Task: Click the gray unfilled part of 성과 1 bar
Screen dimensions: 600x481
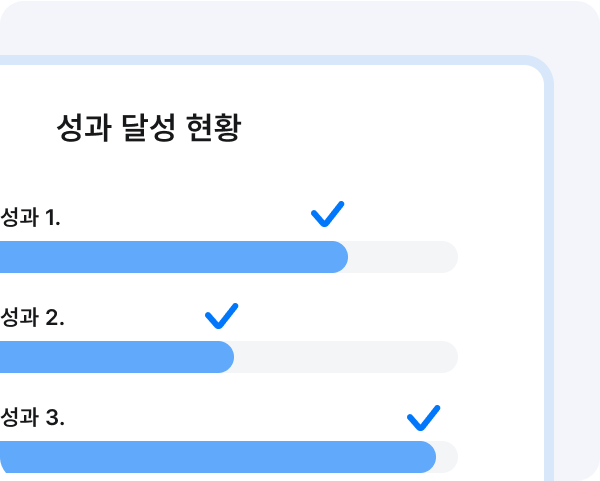Action: [x=400, y=257]
